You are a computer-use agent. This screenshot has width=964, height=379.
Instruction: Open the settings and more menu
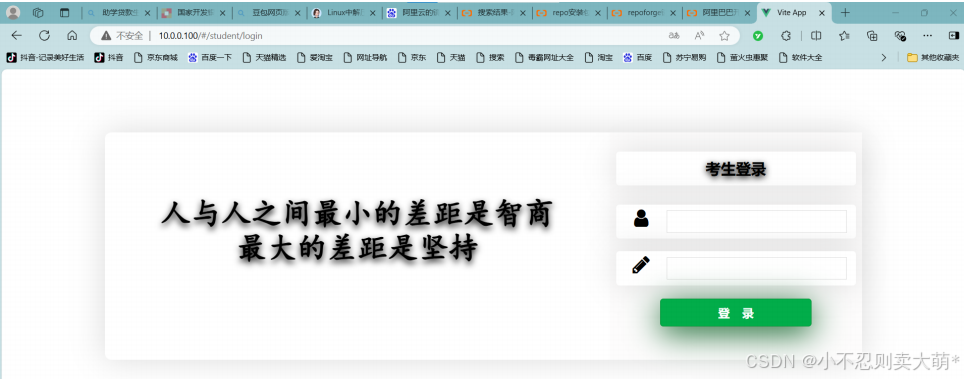(927, 36)
